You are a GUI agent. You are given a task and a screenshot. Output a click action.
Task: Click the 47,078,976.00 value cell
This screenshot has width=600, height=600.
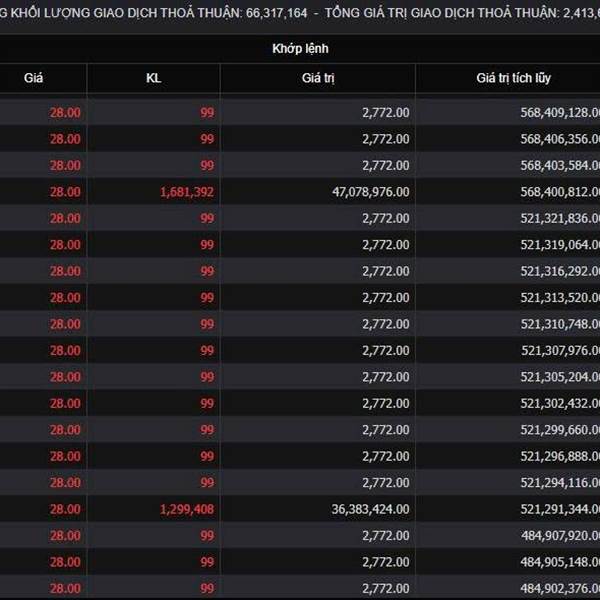(x=370, y=192)
